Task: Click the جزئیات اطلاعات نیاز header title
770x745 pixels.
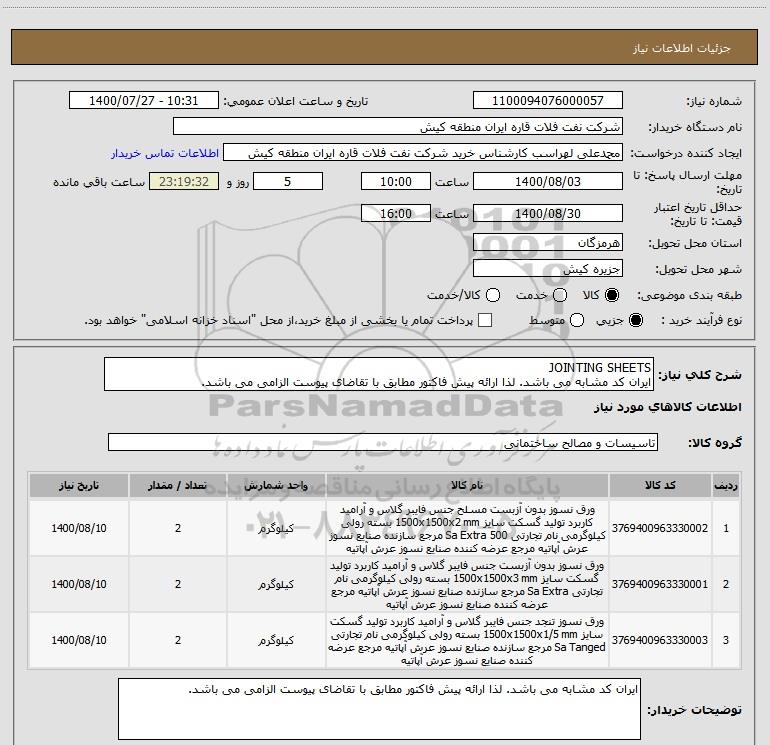Action: [x=681, y=48]
